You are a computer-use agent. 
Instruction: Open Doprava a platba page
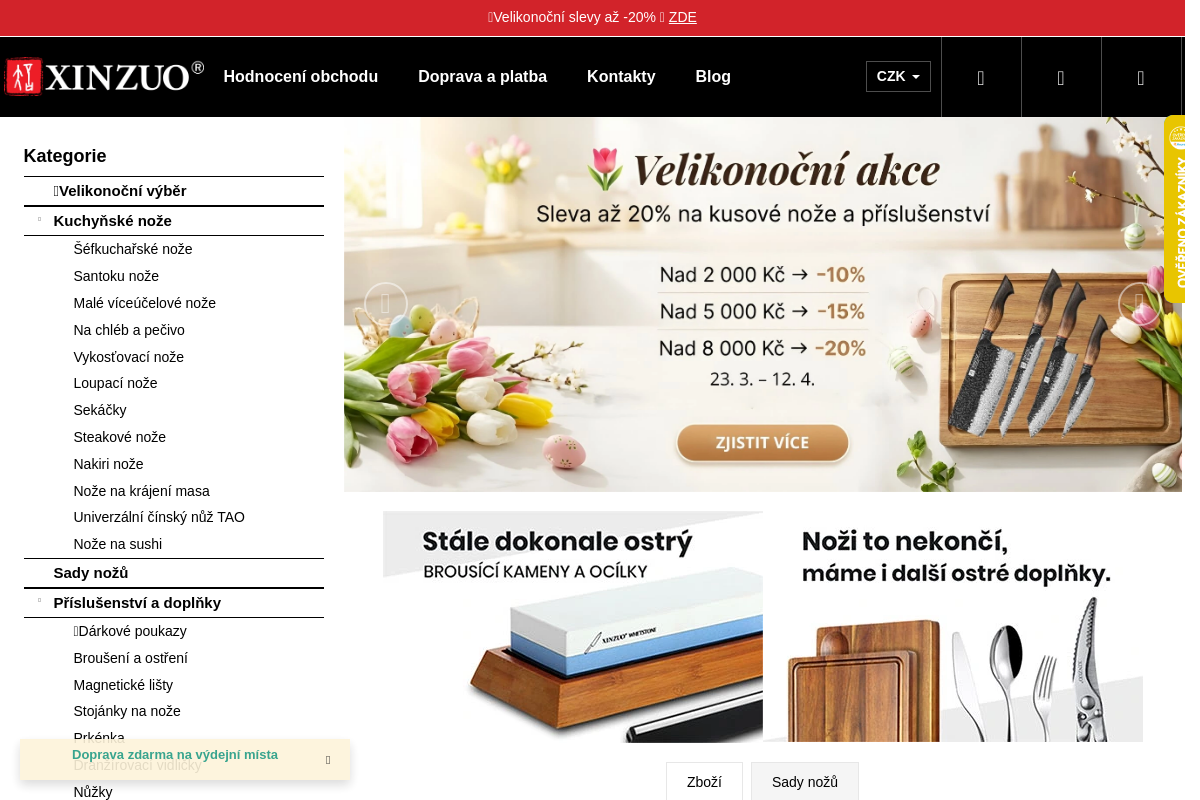point(482,77)
